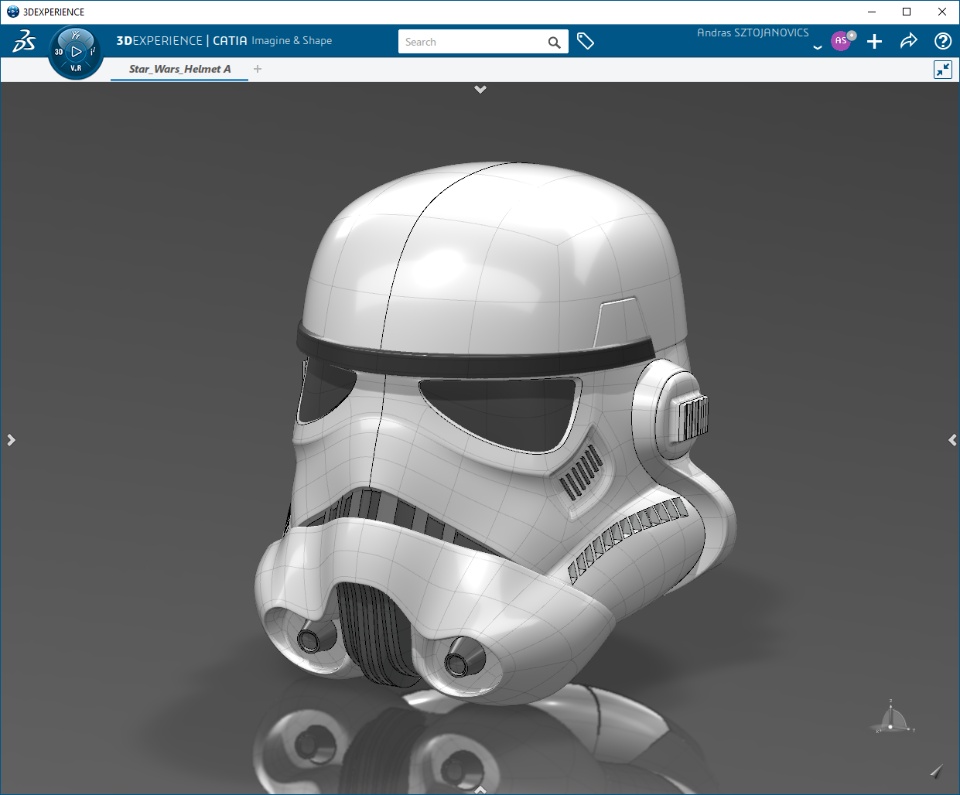
Task: Click the CATIA Imagine & Shape title
Action: coord(272,40)
